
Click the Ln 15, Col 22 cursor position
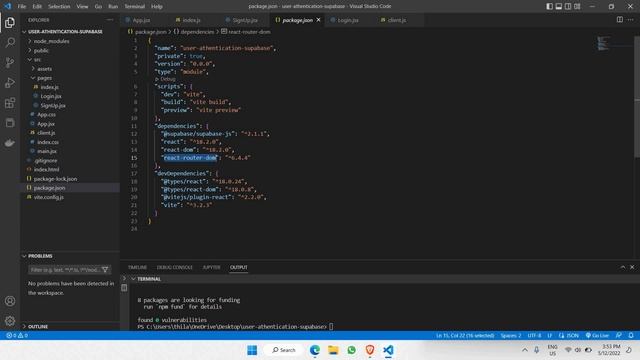click(x=465, y=335)
